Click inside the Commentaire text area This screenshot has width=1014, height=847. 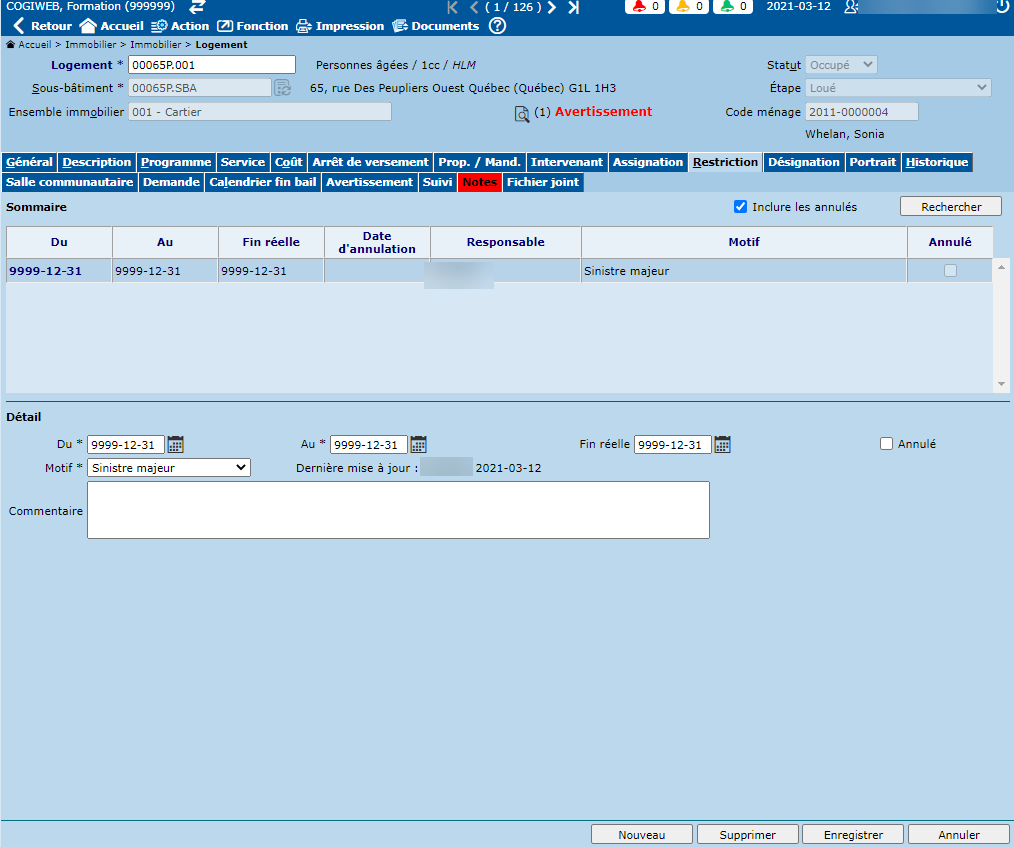click(398, 510)
